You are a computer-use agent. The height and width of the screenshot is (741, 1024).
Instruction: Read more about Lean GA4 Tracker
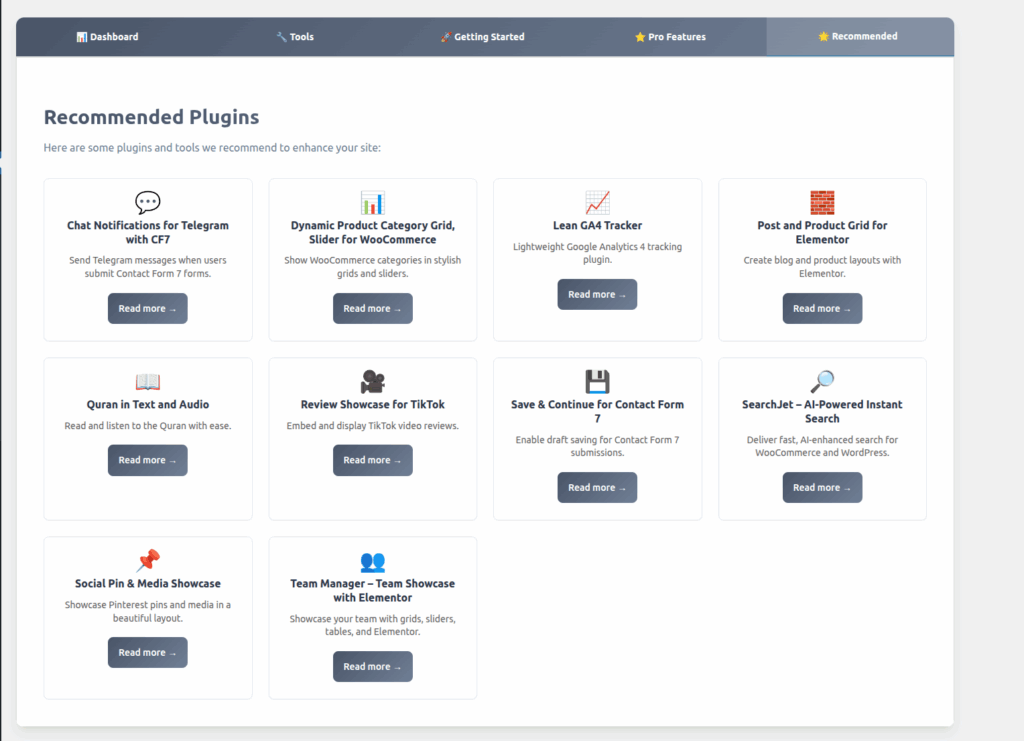[x=597, y=295]
